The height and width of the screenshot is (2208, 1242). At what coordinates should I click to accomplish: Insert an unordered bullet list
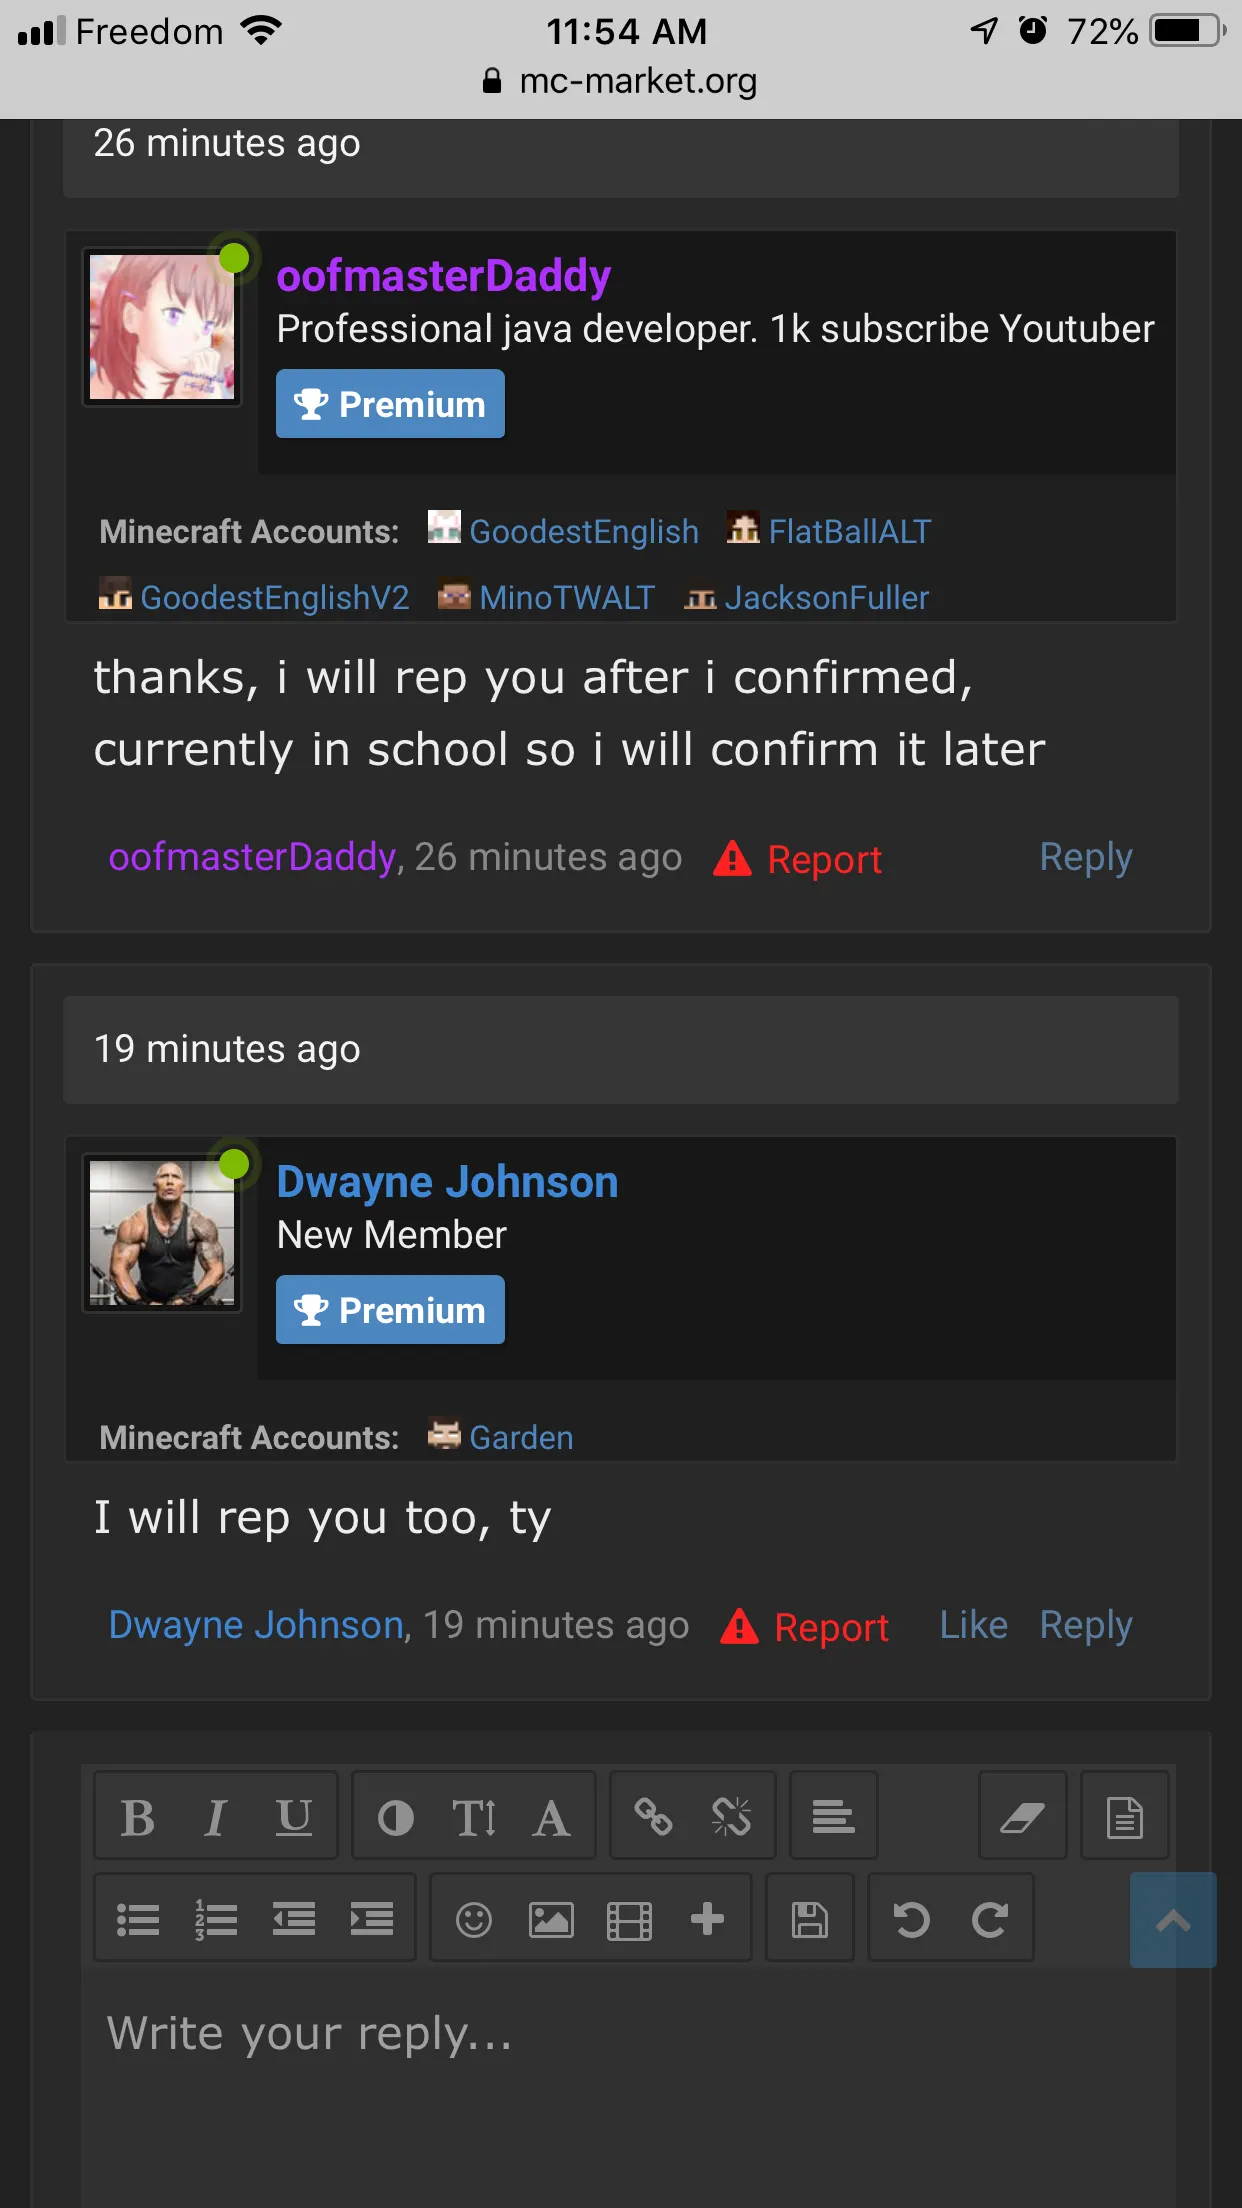tap(138, 1919)
